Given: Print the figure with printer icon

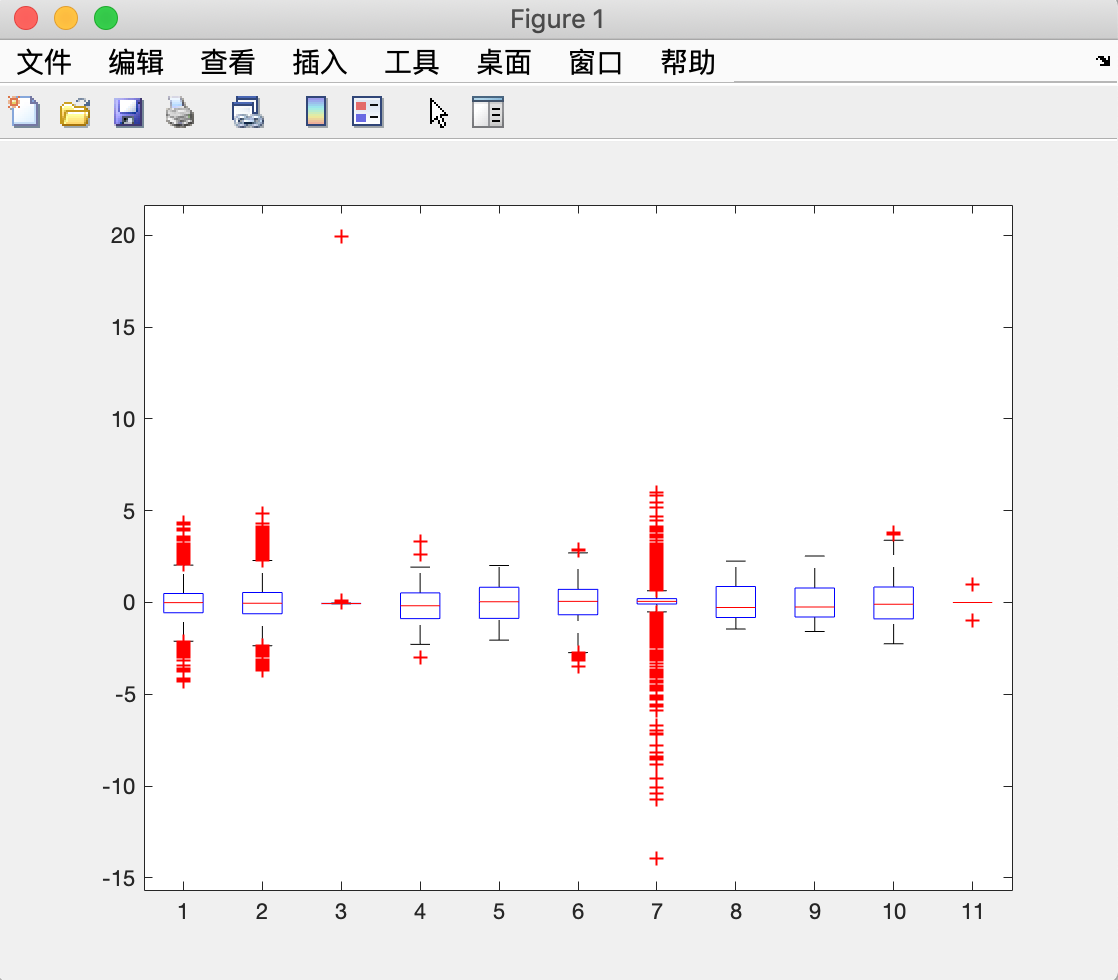Looking at the screenshot, I should point(180,113).
